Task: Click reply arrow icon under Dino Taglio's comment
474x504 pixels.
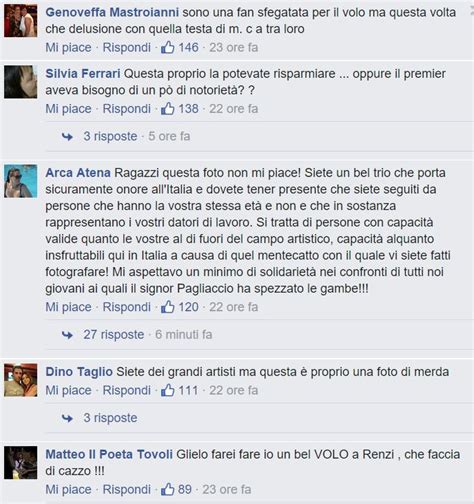Action: coord(67,418)
